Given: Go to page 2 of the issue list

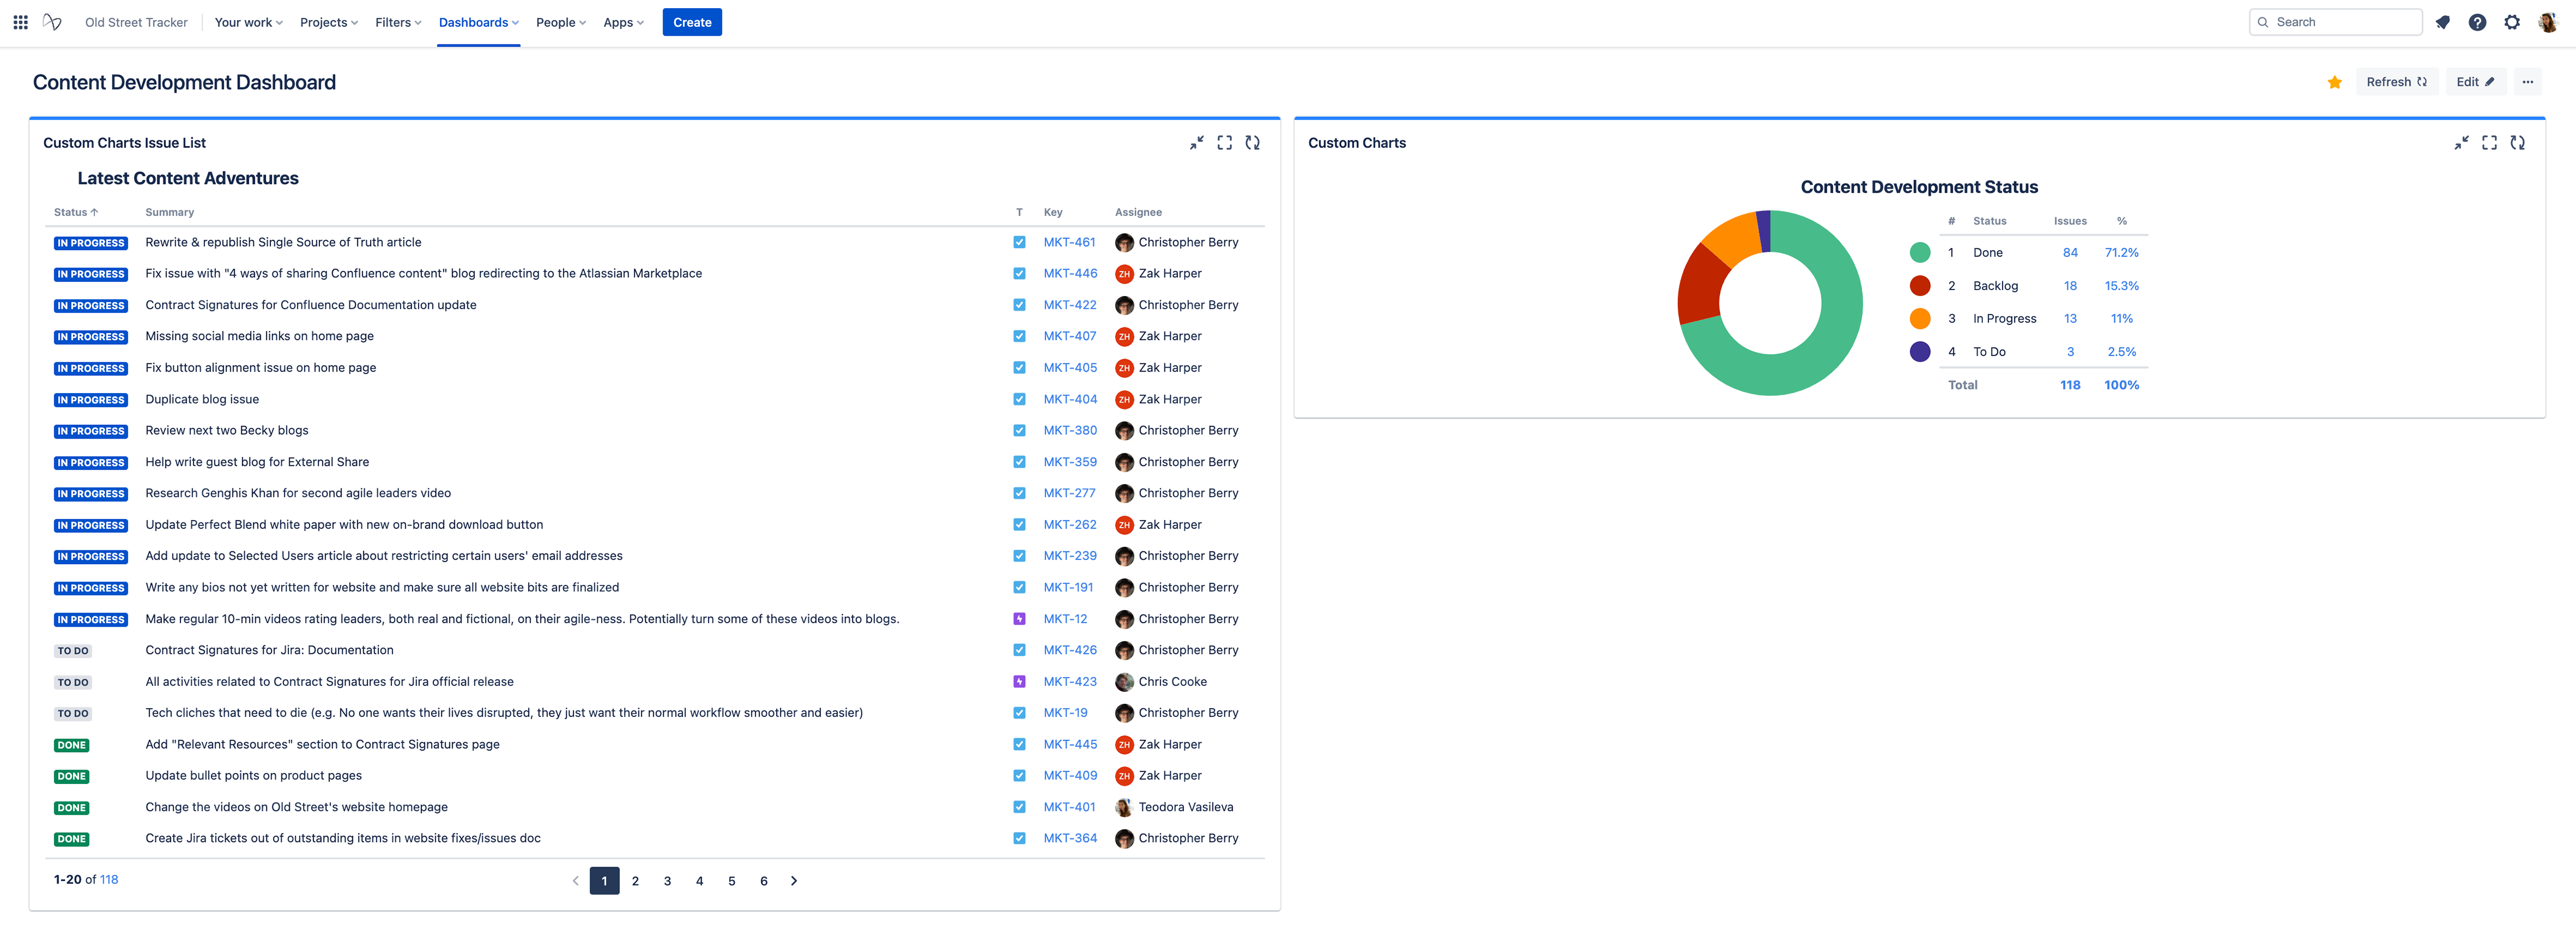Looking at the screenshot, I should click(x=636, y=881).
